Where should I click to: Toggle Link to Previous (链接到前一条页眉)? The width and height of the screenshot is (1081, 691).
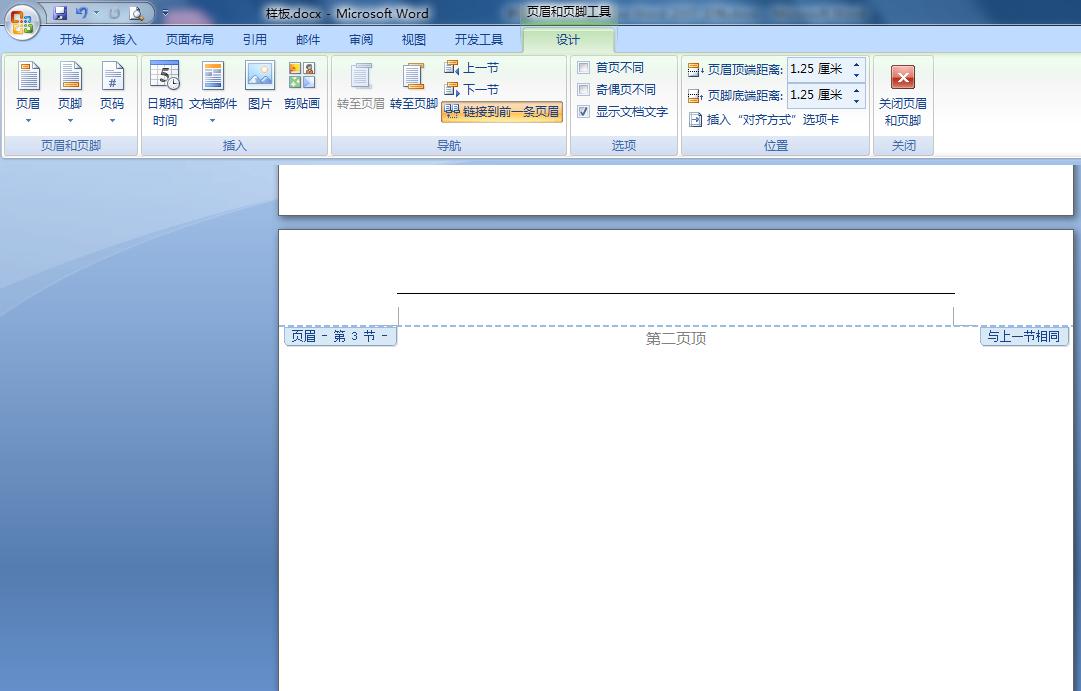tap(502, 112)
